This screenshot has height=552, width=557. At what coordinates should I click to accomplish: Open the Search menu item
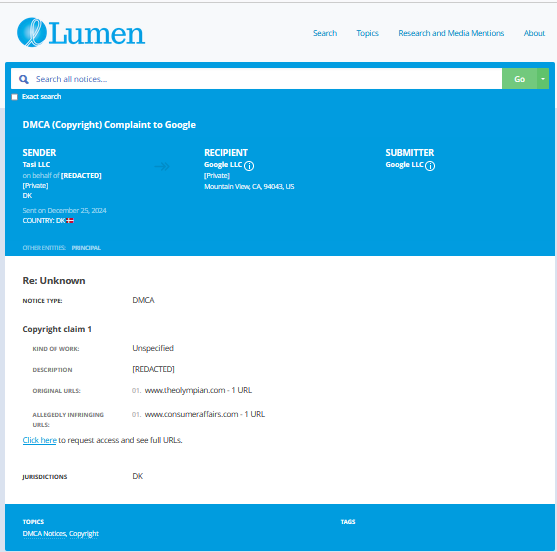click(325, 33)
